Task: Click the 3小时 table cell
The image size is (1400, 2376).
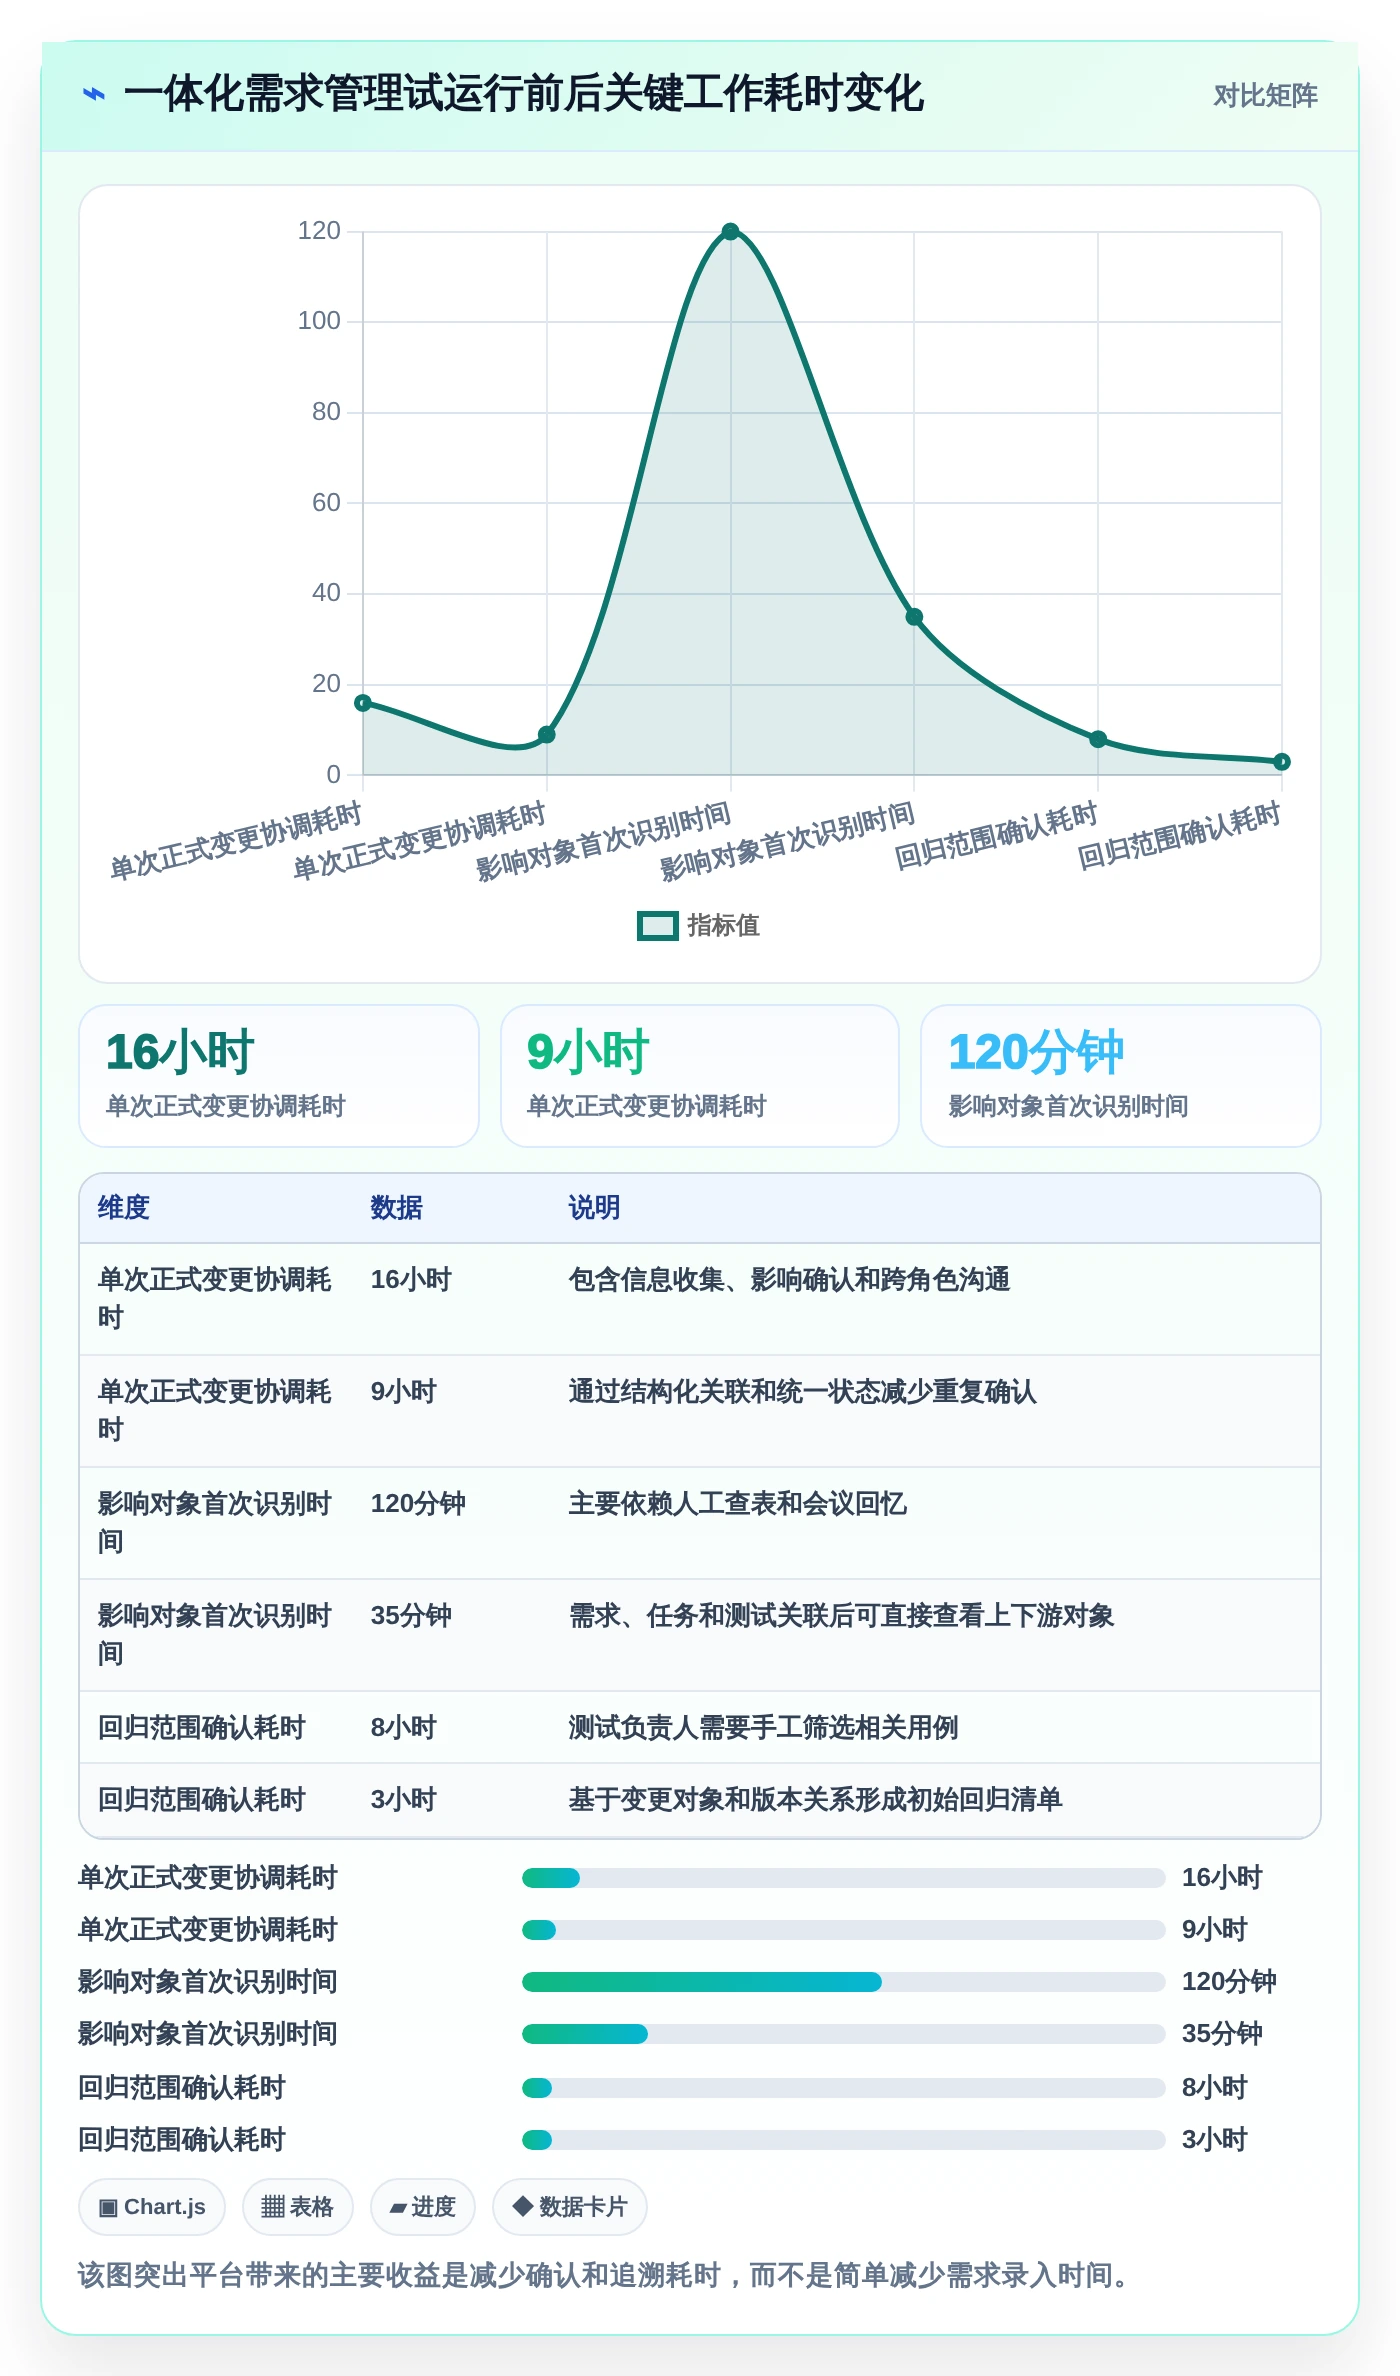Action: coord(404,1800)
